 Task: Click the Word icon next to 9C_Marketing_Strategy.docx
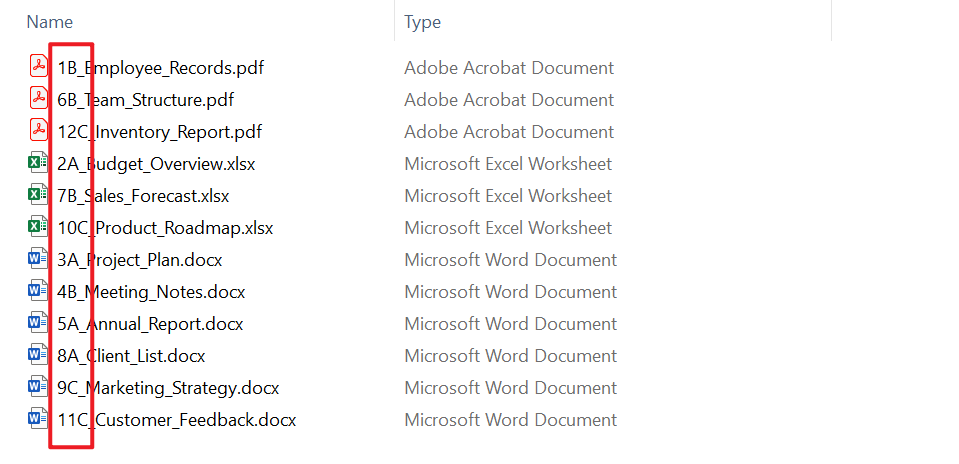(38, 387)
